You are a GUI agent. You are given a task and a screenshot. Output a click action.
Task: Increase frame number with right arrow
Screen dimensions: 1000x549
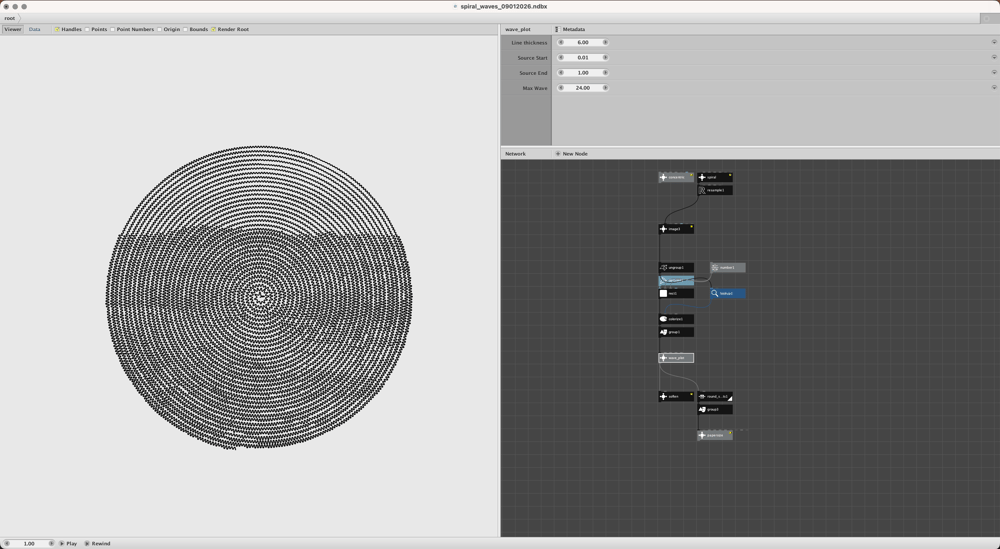point(52,544)
